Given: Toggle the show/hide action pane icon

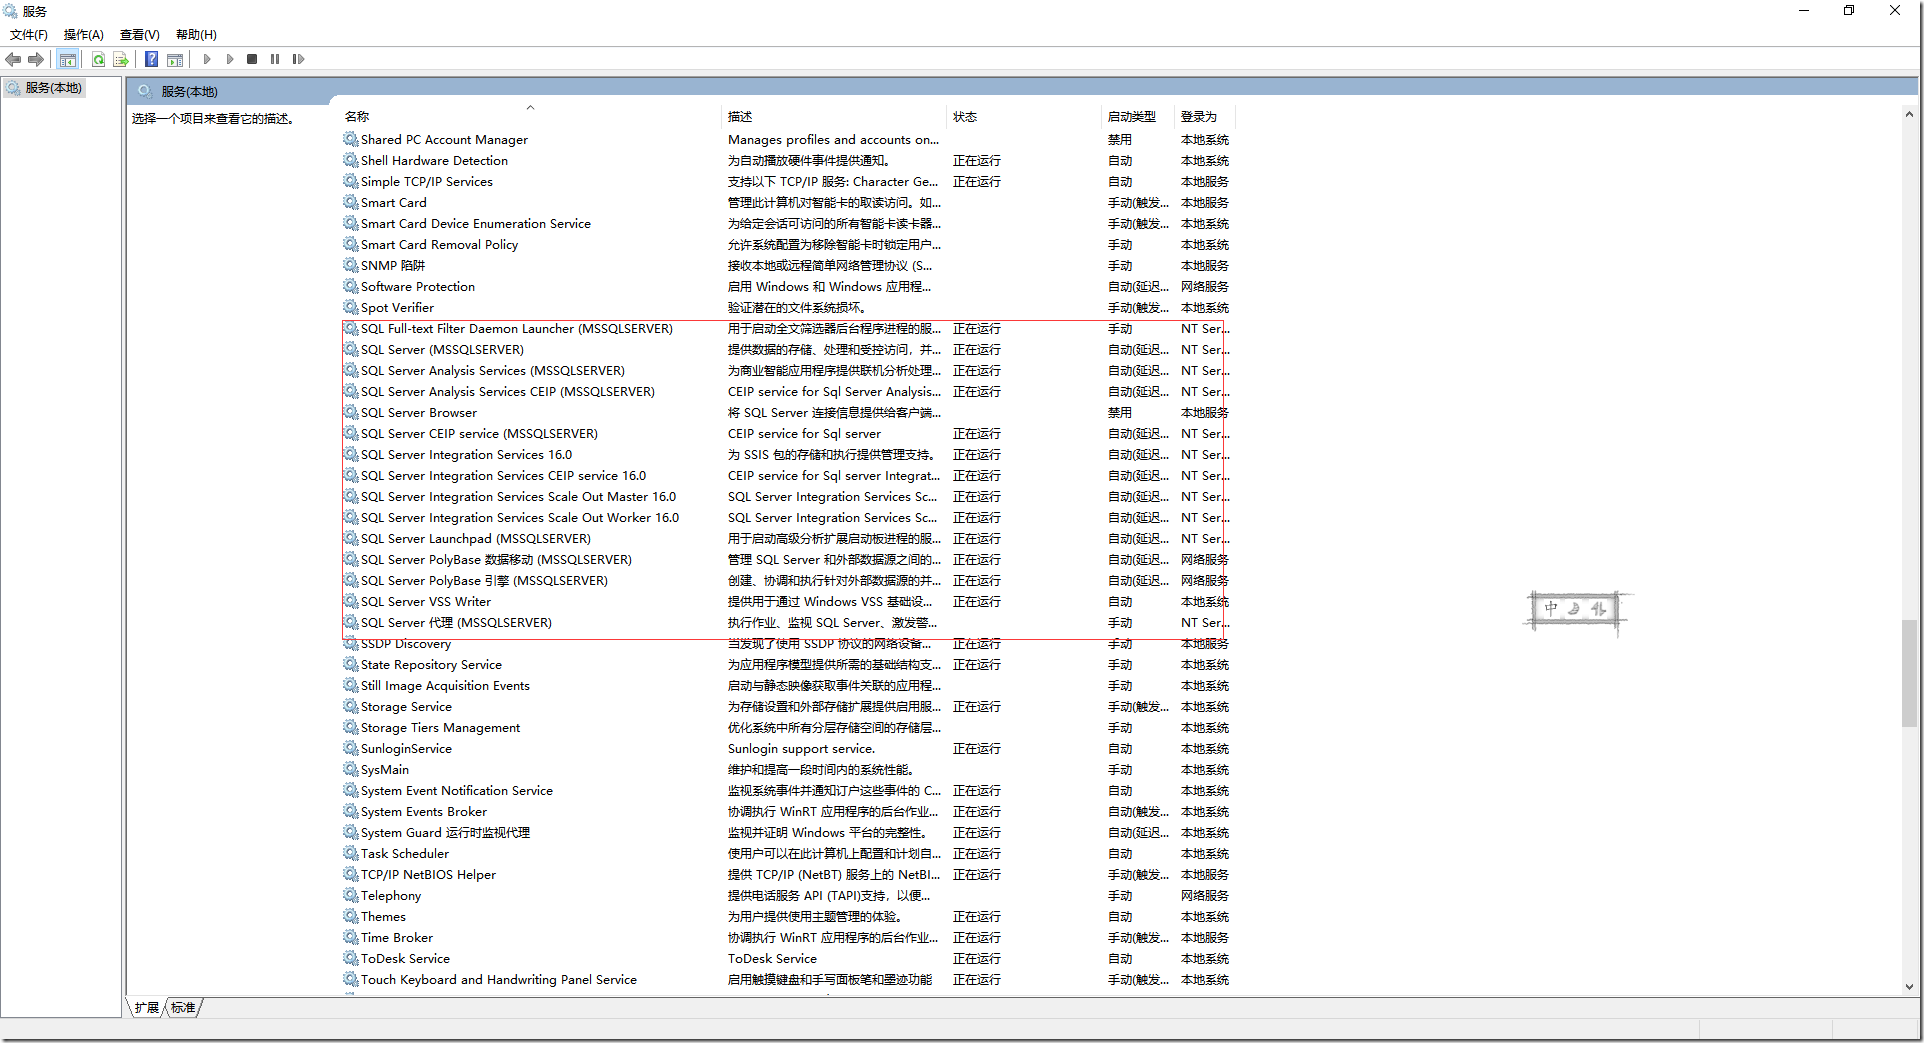Looking at the screenshot, I should (175, 59).
